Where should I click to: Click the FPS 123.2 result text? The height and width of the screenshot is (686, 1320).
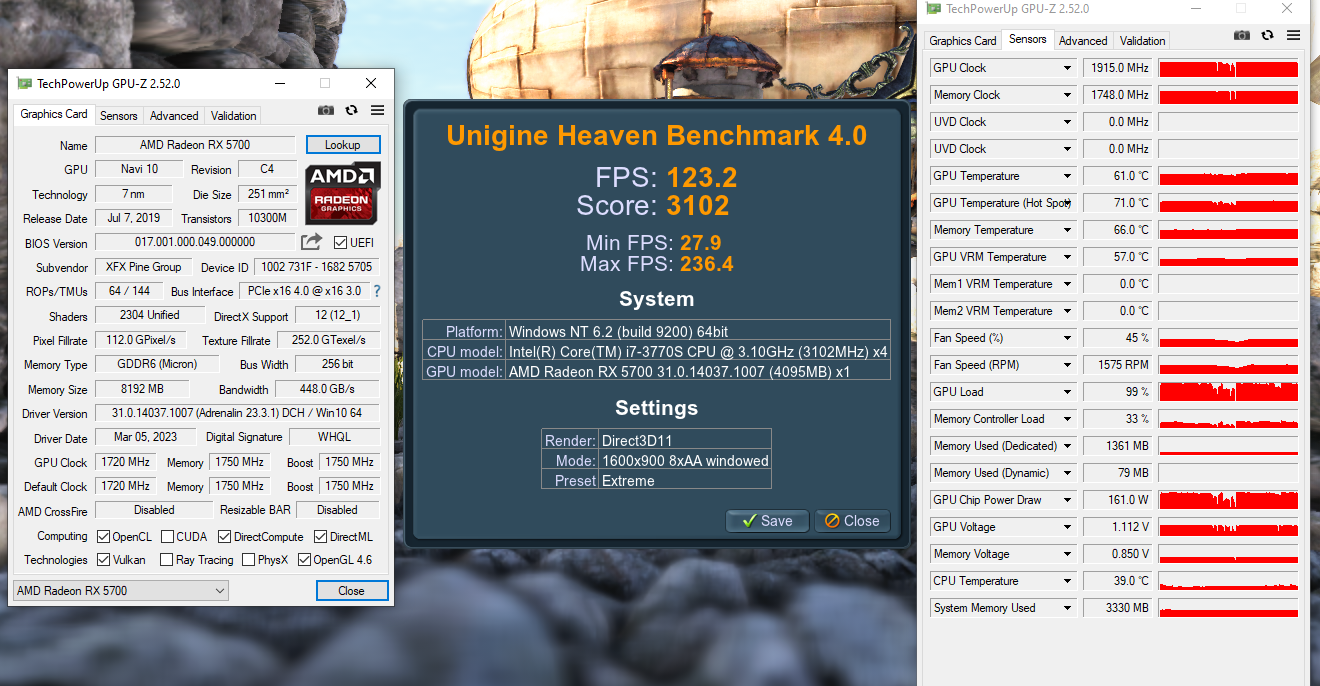(x=666, y=178)
